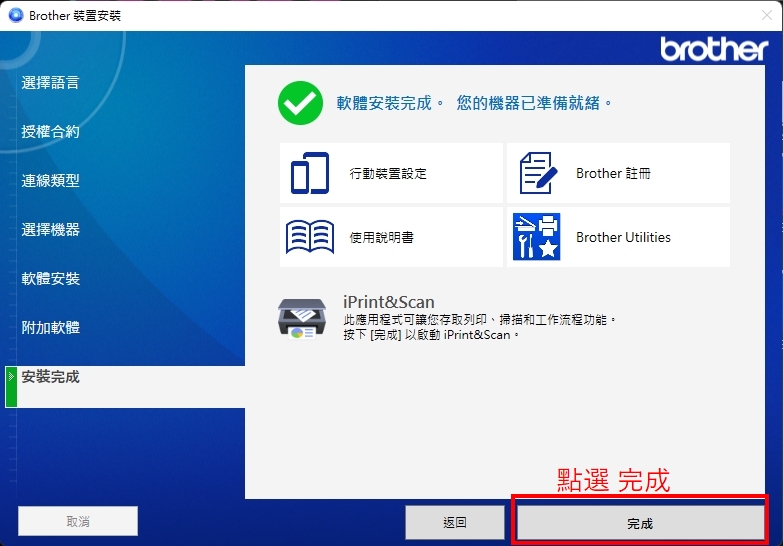
Task: Click the Brother Utilities tools icon
Action: pyautogui.click(x=536, y=237)
